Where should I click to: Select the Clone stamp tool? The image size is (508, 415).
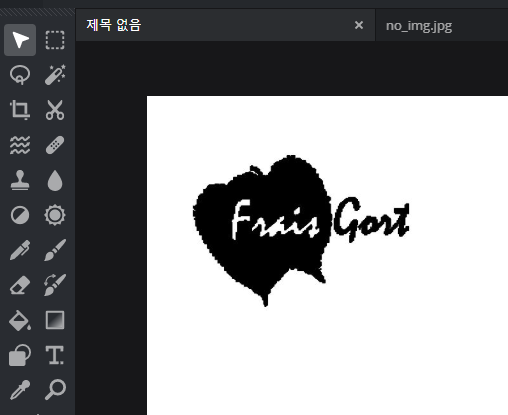20,180
